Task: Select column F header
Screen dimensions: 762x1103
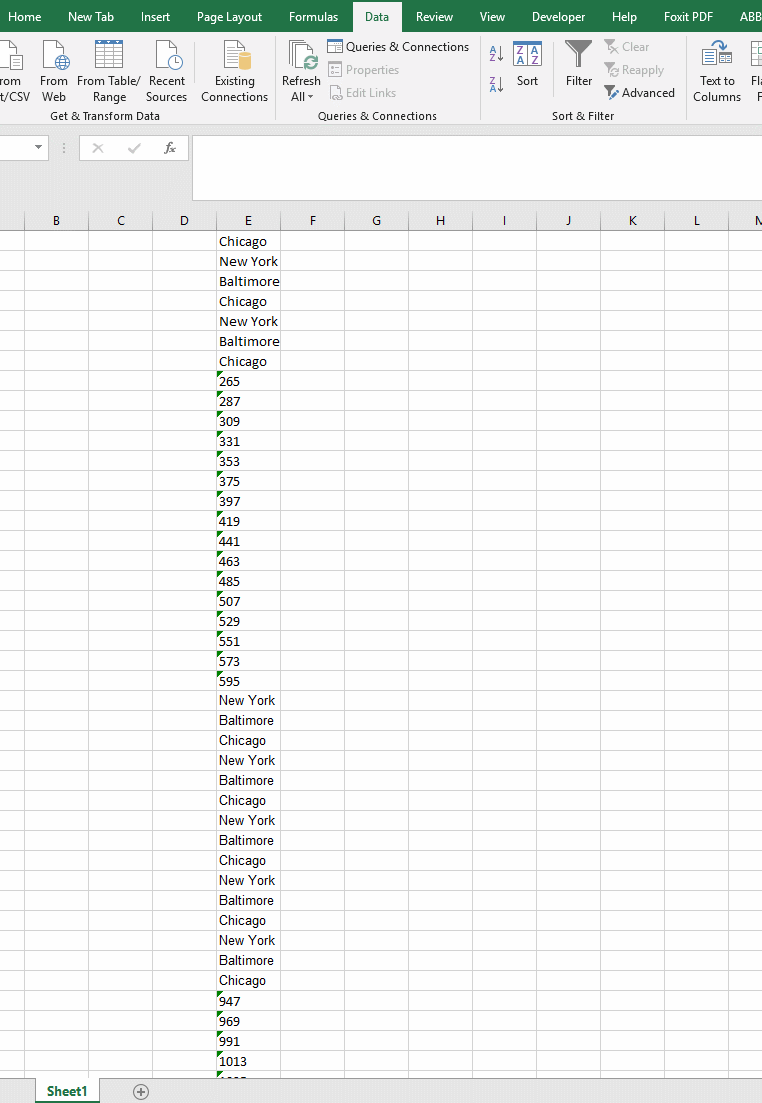Action: (312, 221)
